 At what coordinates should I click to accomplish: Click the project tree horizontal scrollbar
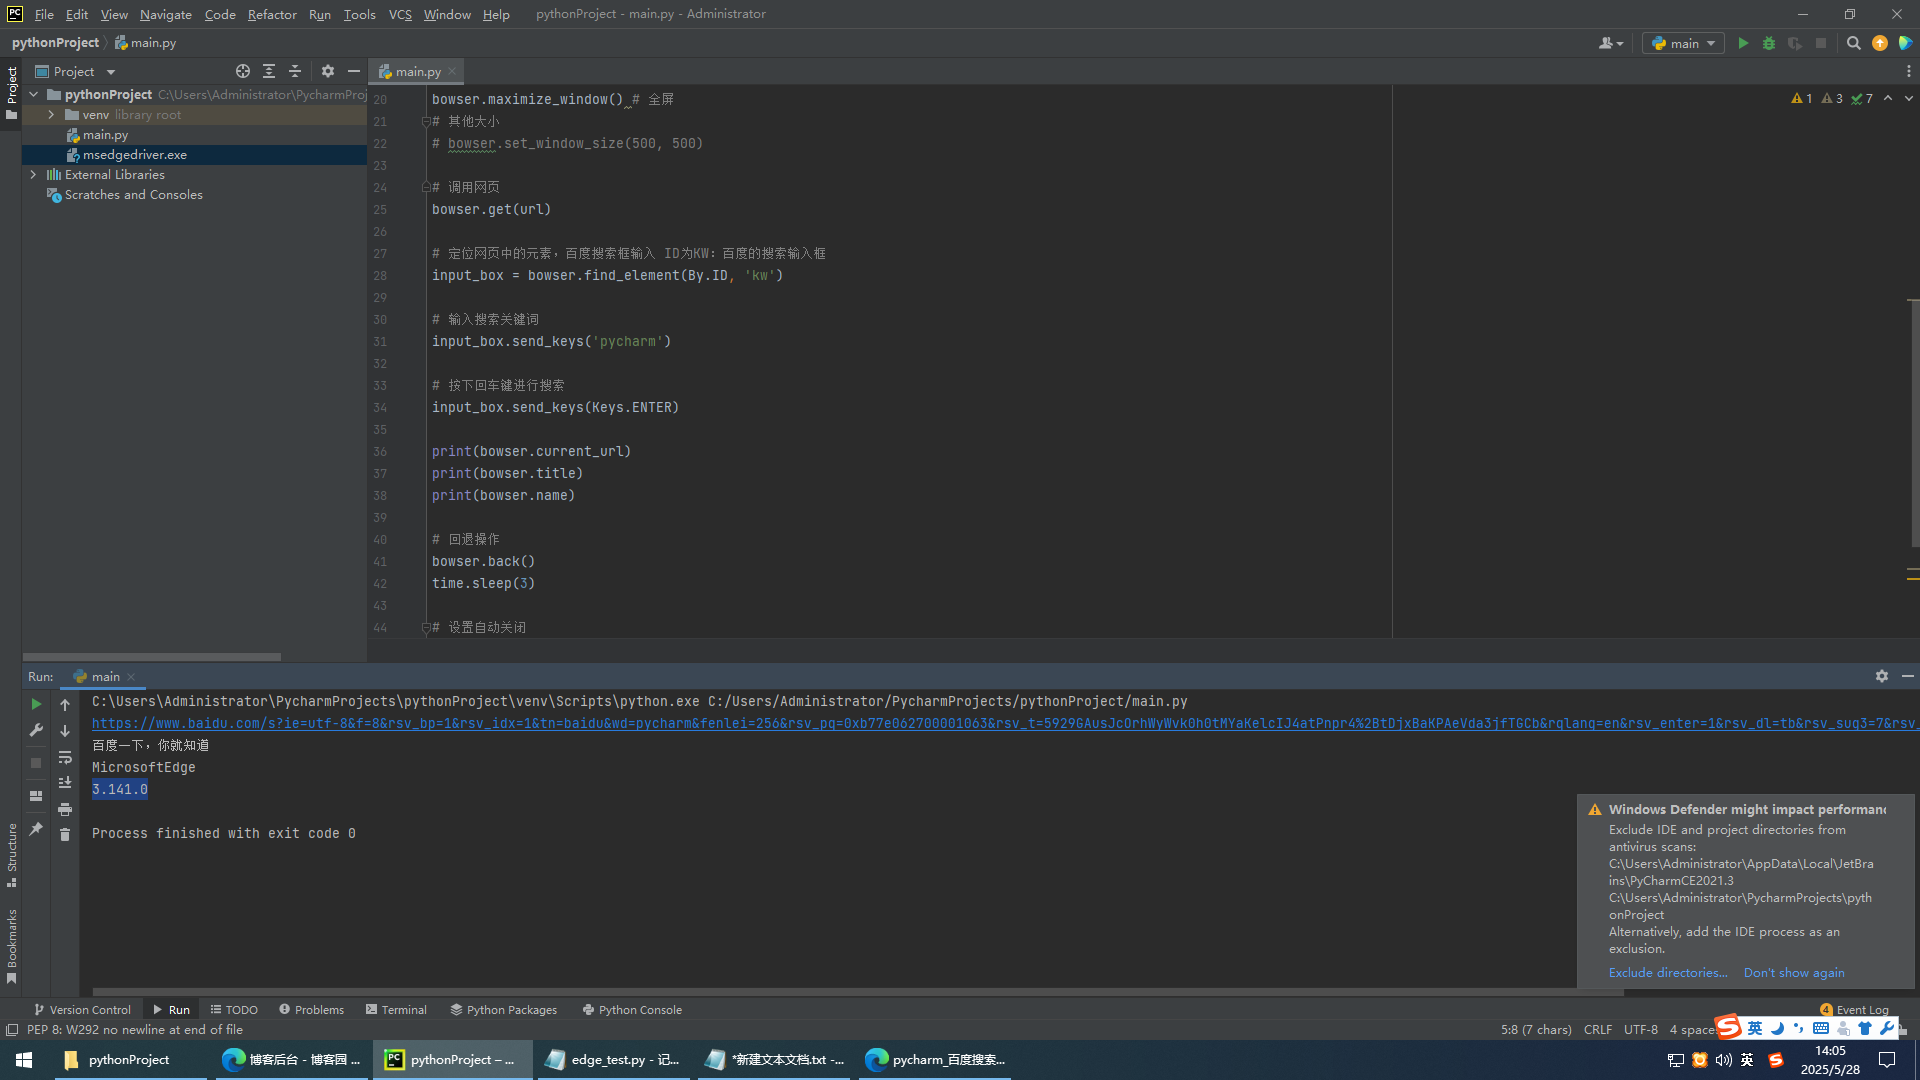tap(152, 657)
